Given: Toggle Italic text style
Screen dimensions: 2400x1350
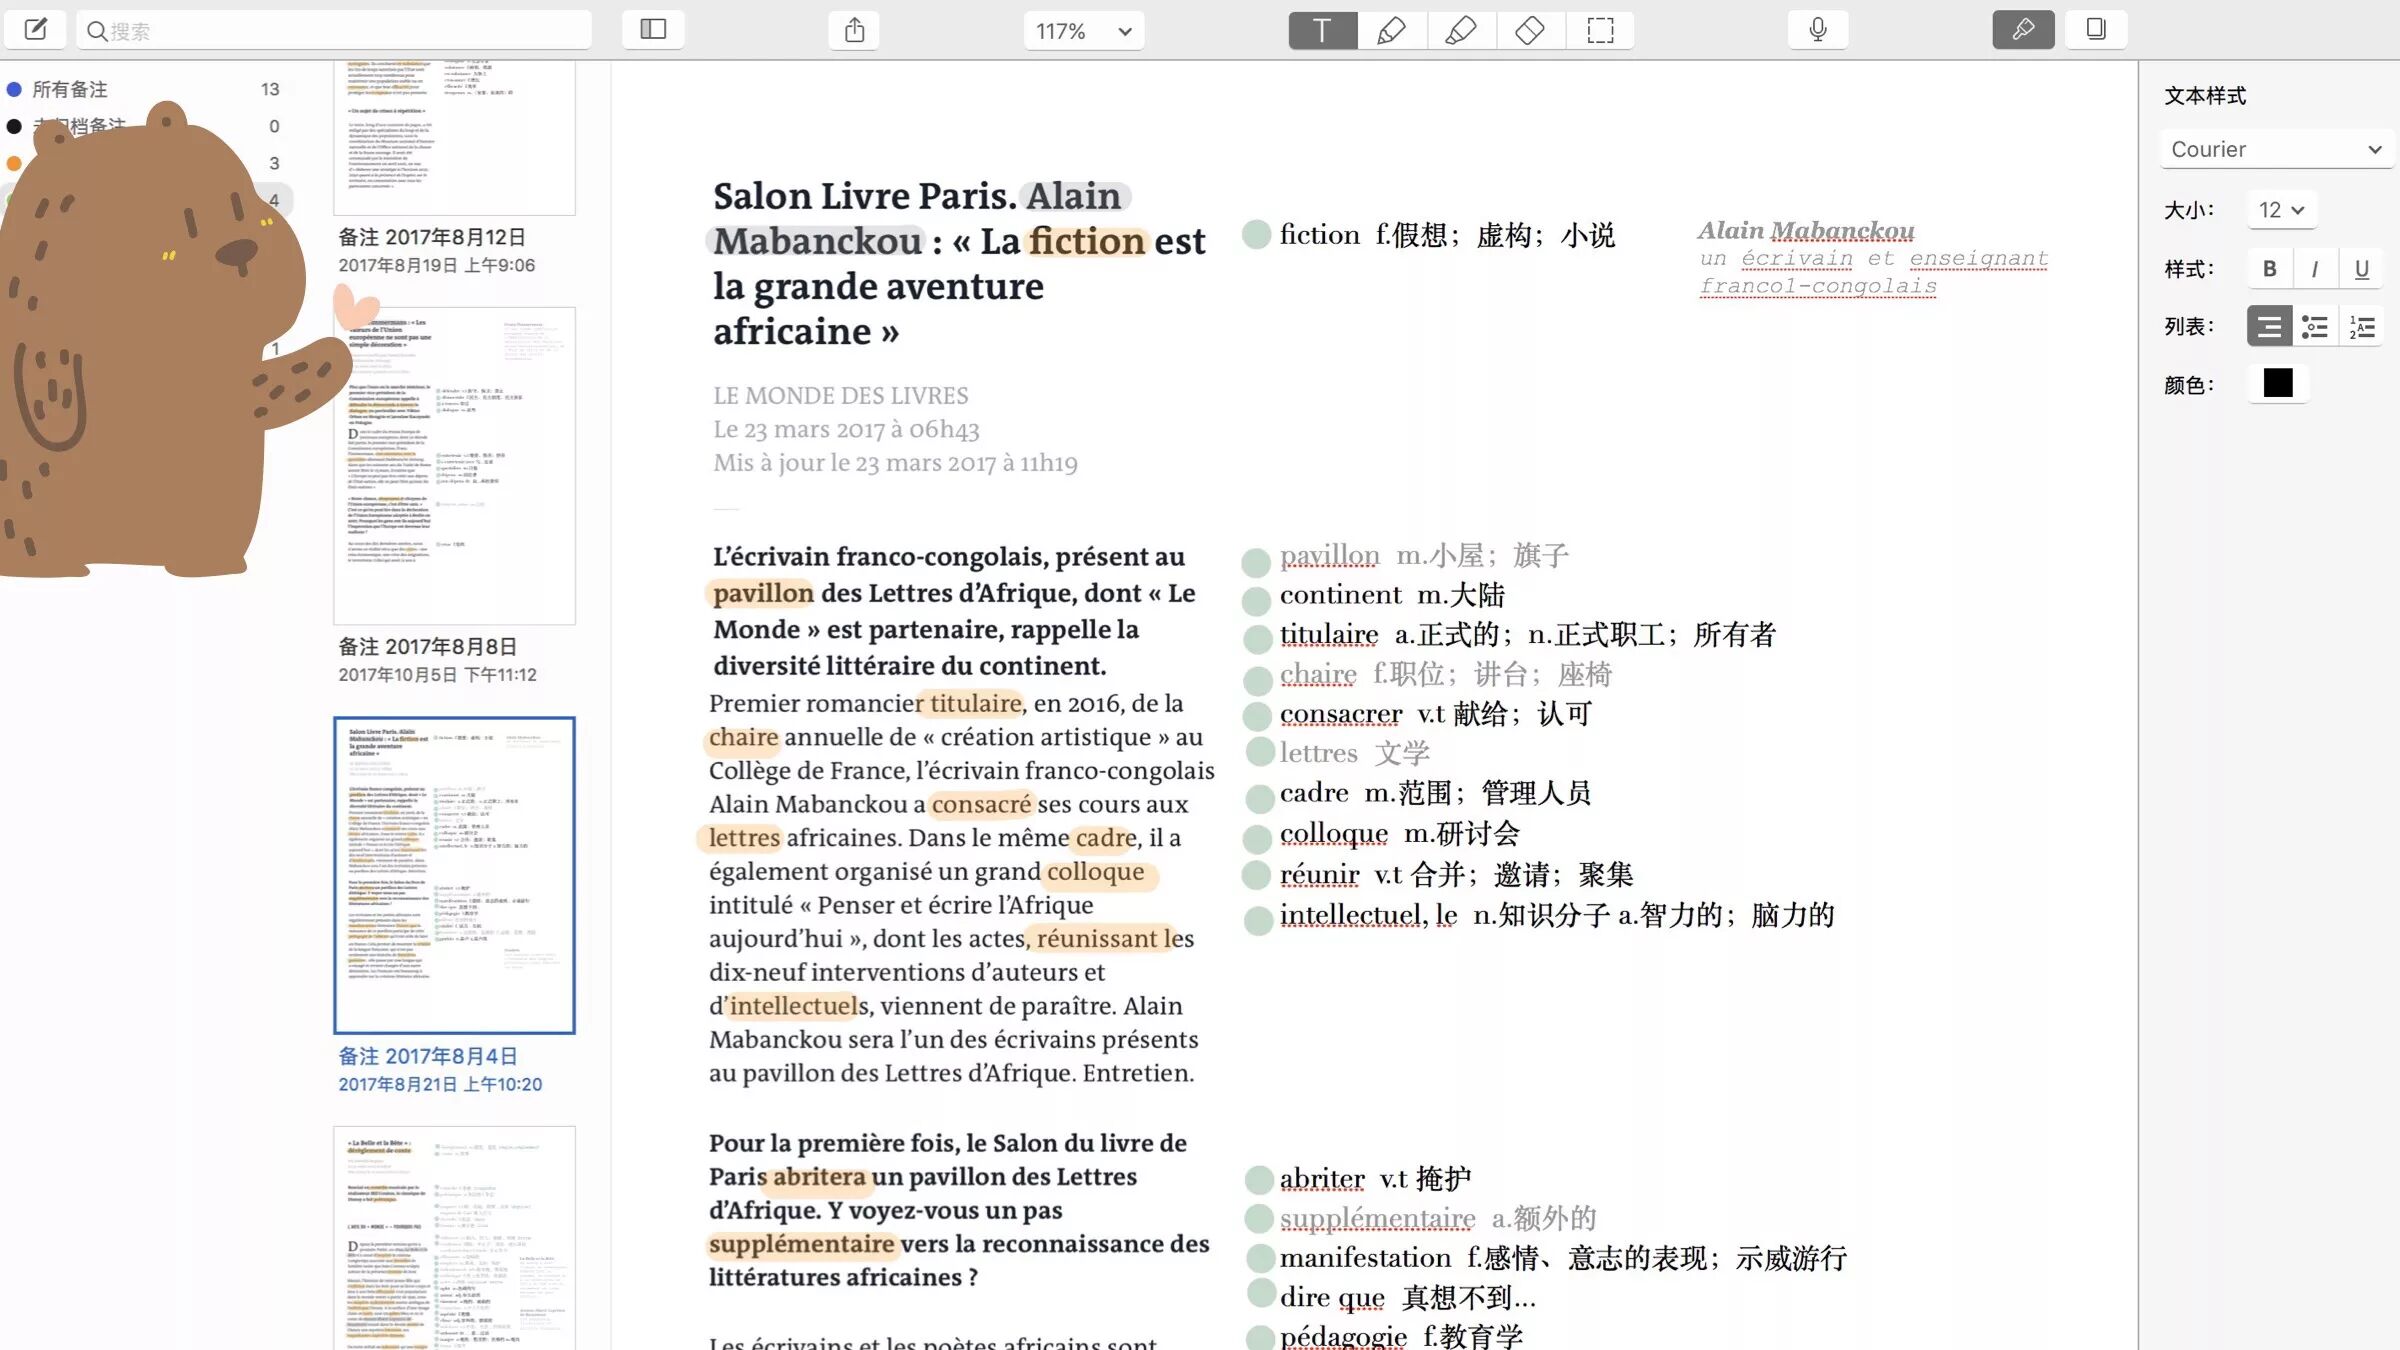Looking at the screenshot, I should coord(2315,269).
